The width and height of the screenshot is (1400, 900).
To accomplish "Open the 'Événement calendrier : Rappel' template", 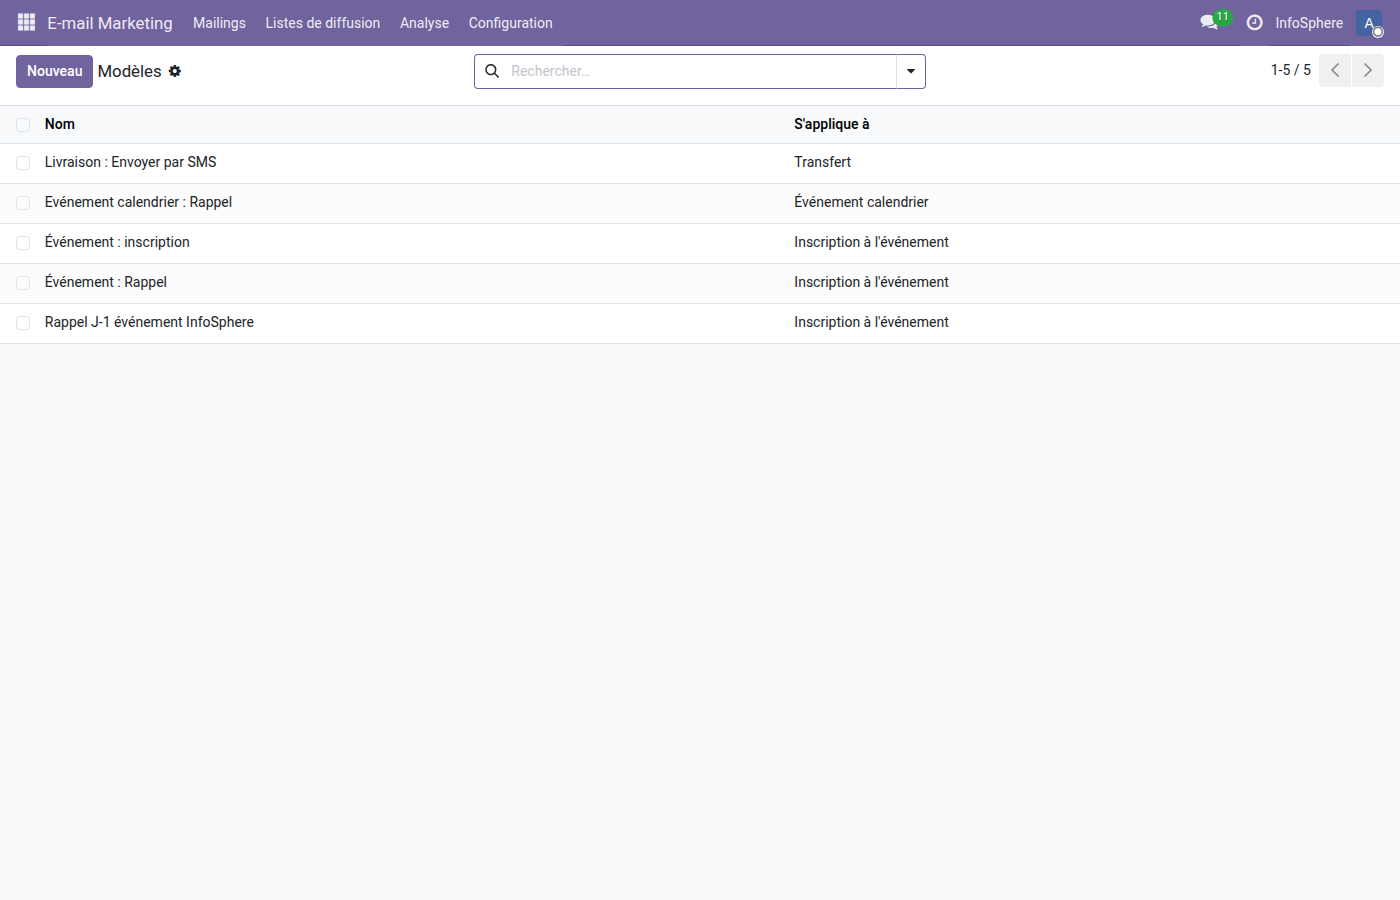I will click(x=138, y=202).
